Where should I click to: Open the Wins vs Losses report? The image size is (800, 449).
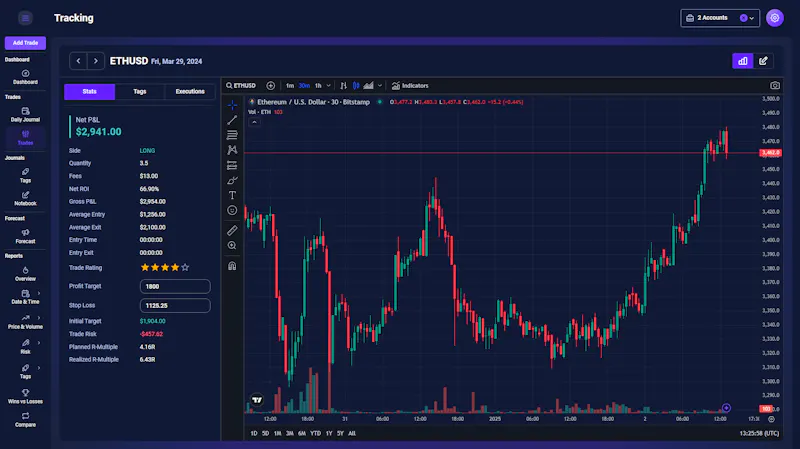click(x=25, y=396)
